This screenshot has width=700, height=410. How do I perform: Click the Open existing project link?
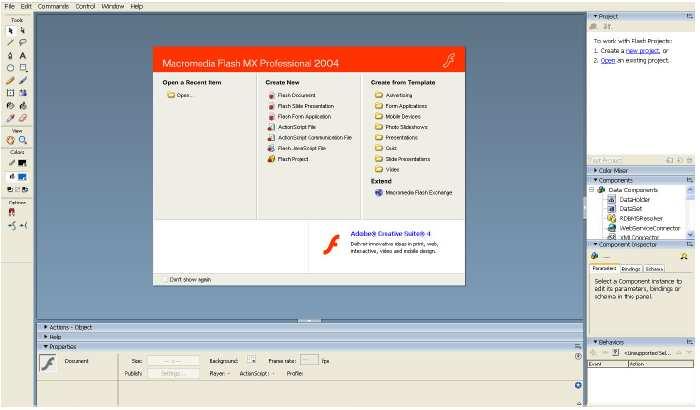pos(608,60)
